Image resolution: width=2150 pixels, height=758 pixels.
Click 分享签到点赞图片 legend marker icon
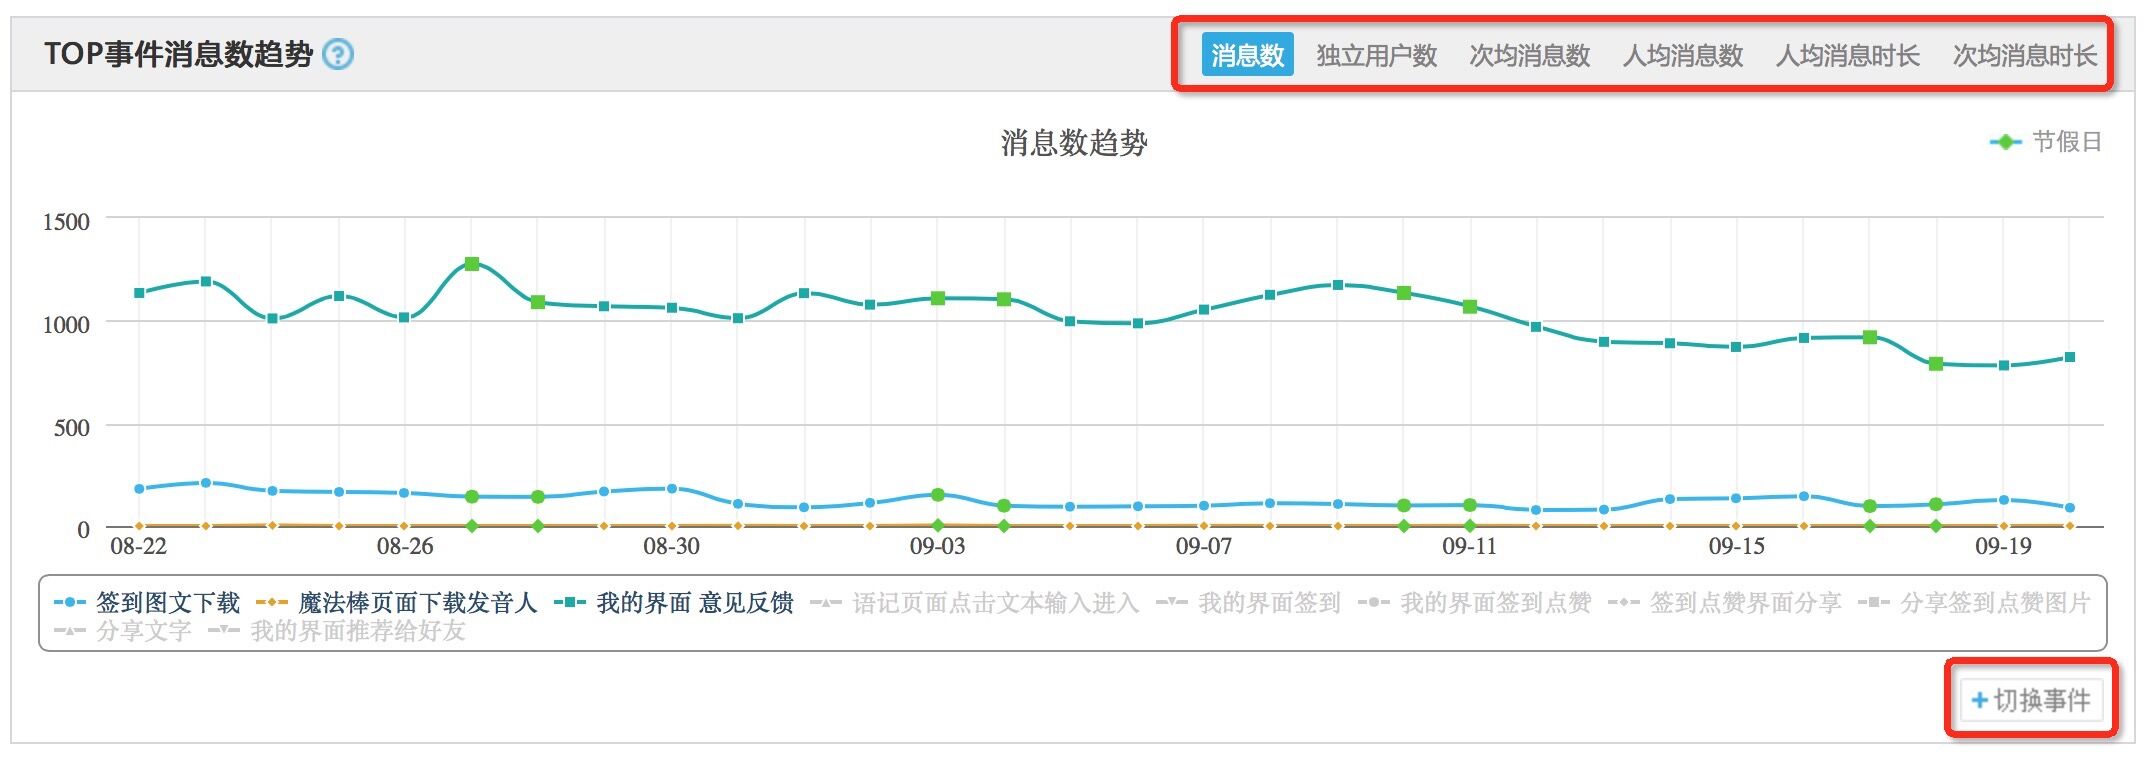[1873, 603]
